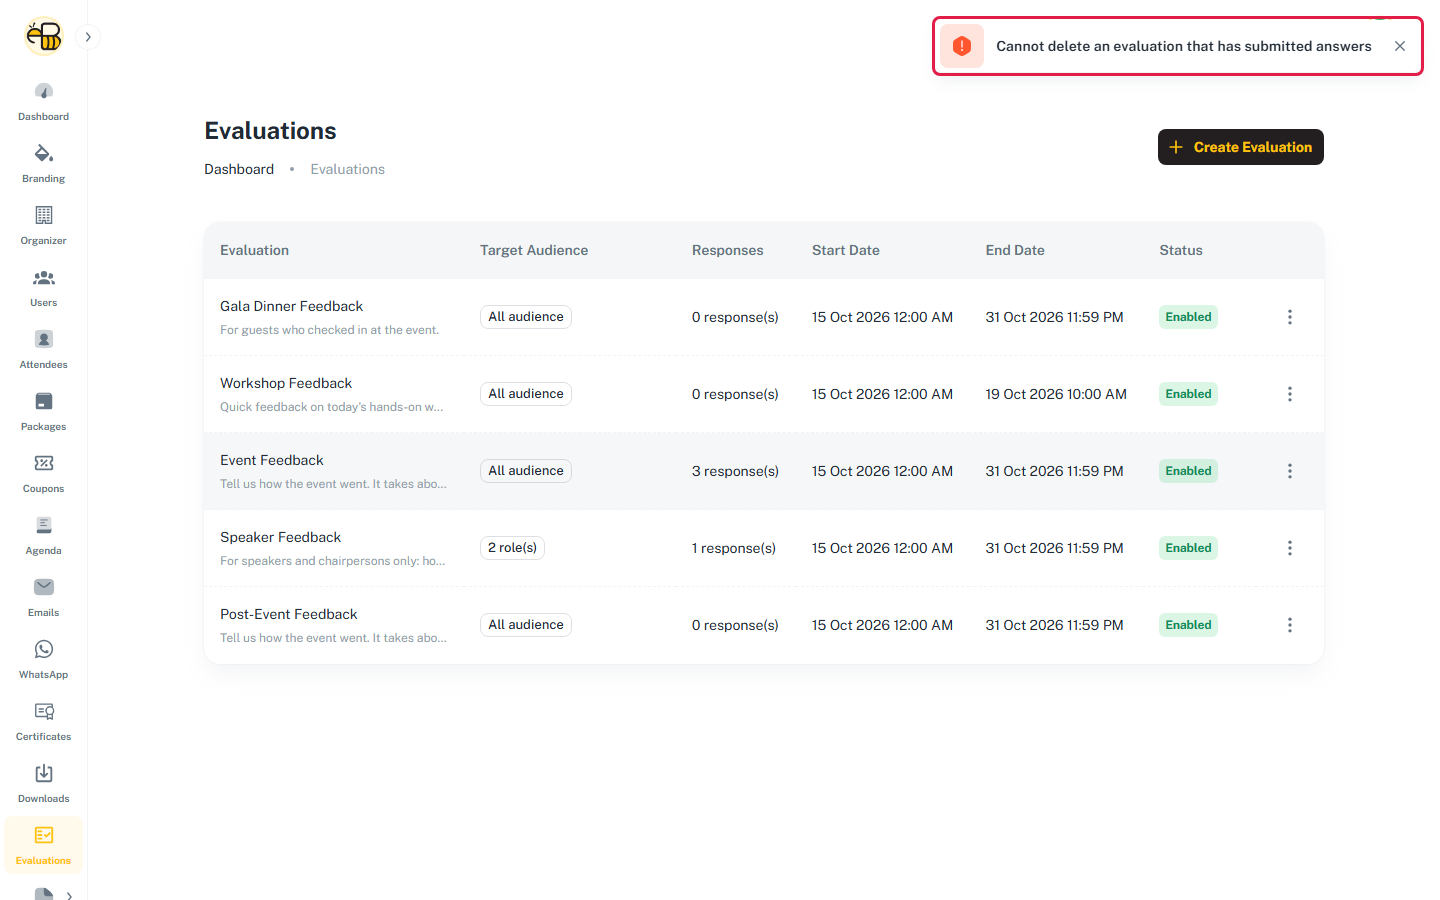Screen dimensions: 1440x900
Task: Select the Speaker Feedback evaluation title
Action: pyautogui.click(x=280, y=537)
